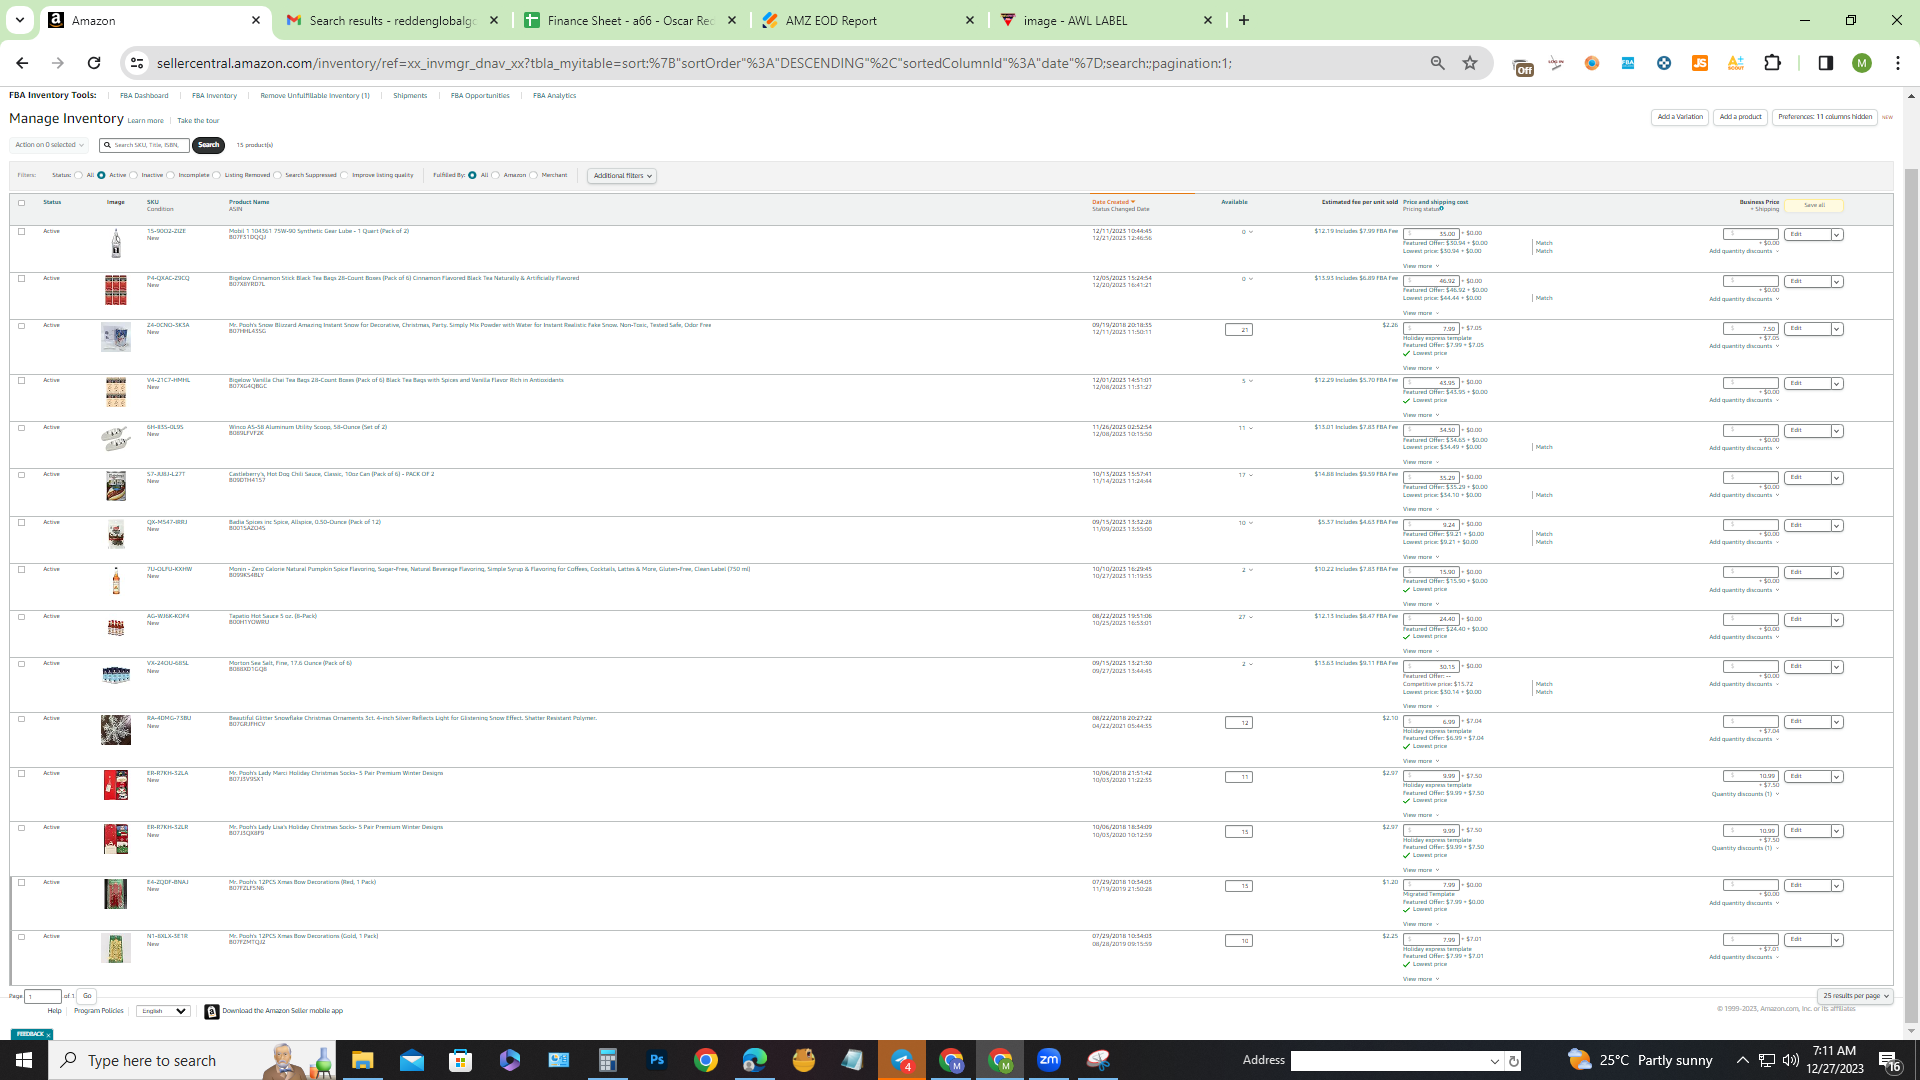This screenshot has width=1920, height=1080.
Task: Select checkbox for Bigelow Cinnamon Stick tea row
Action: coord(21,278)
